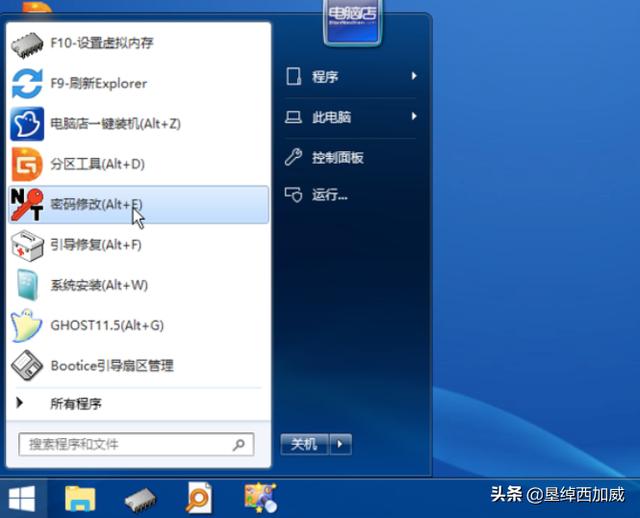The height and width of the screenshot is (518, 640).
Task: Click the magnifier search button in search box
Action: [239, 444]
